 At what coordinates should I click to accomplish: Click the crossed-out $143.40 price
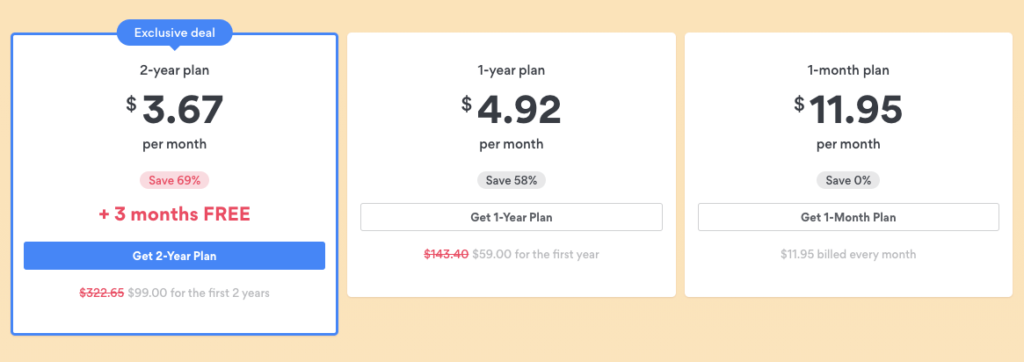pos(446,254)
